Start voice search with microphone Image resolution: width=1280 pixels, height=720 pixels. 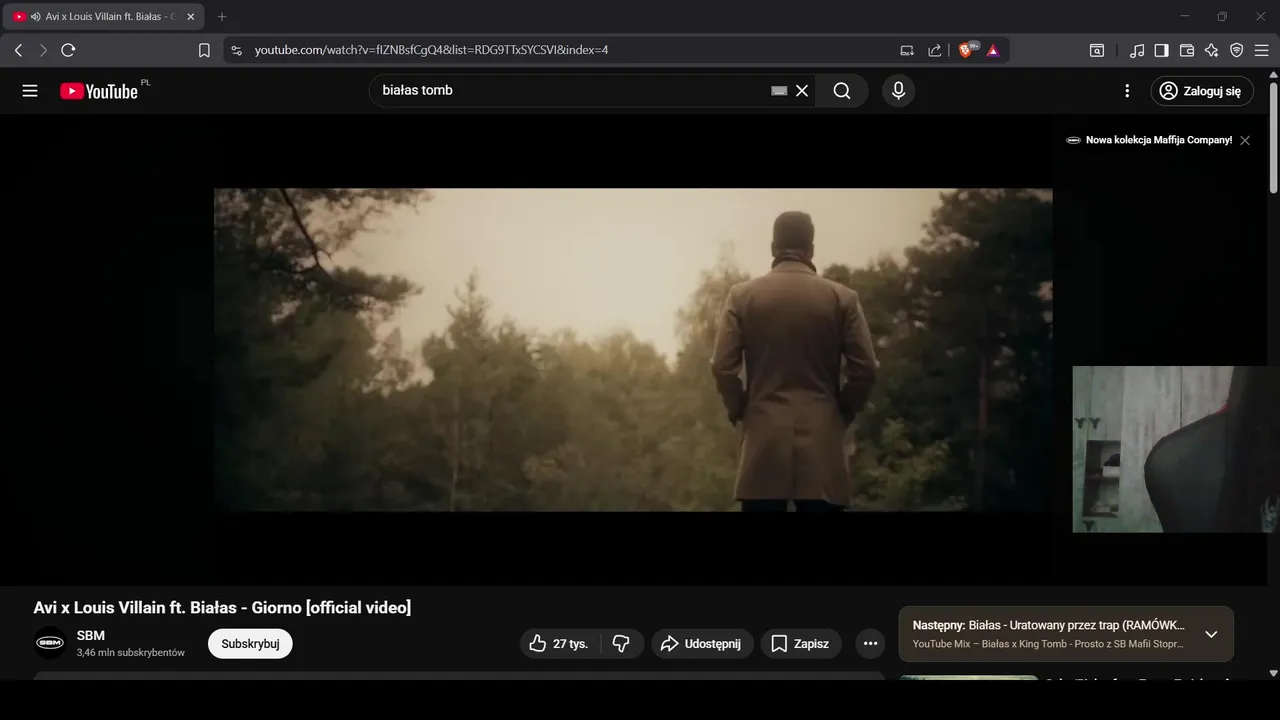pos(898,91)
